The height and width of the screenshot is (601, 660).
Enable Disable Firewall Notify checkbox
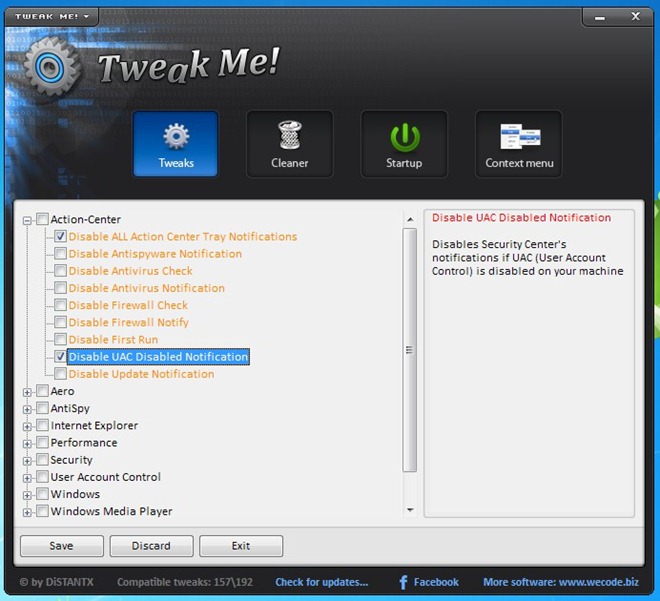(60, 322)
